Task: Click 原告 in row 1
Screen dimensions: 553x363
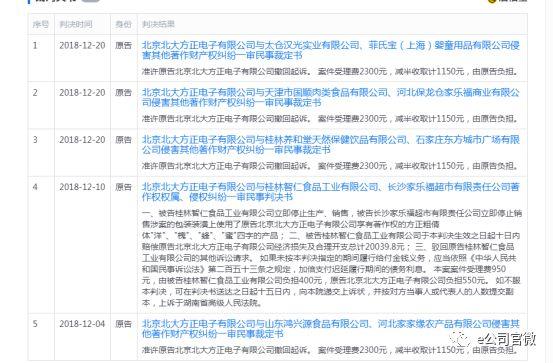Action: point(123,45)
